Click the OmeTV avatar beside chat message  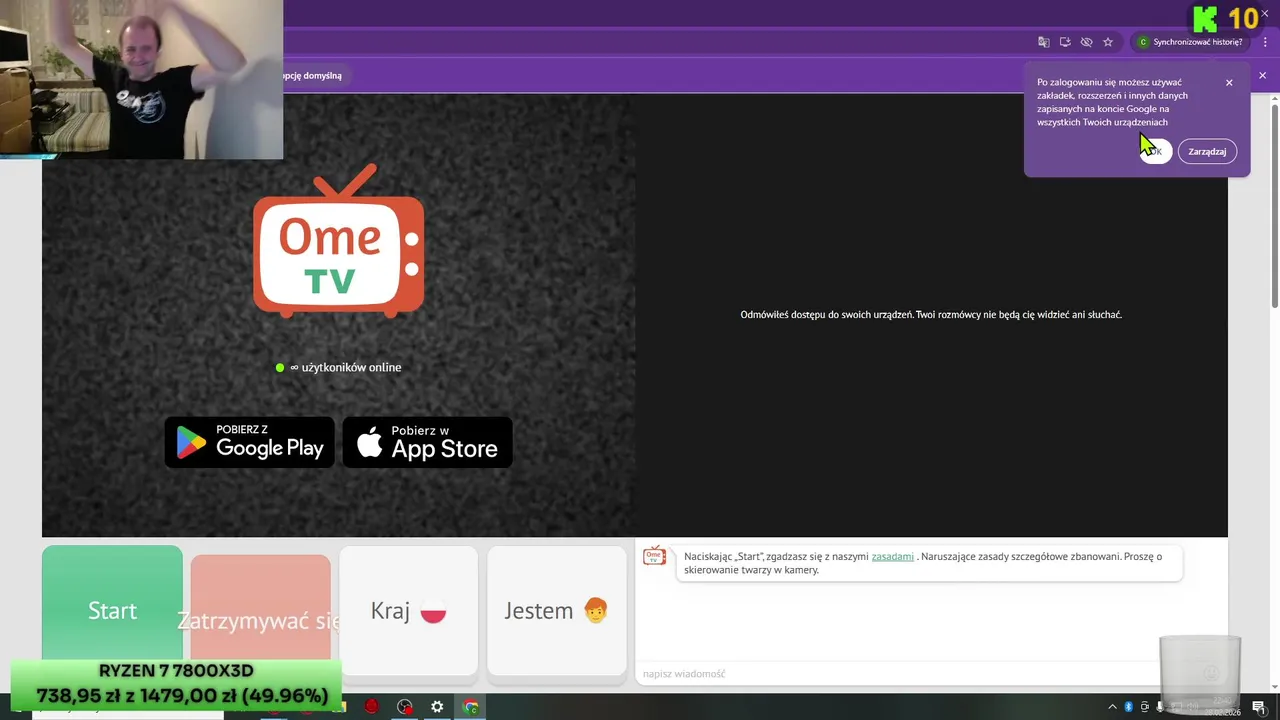[x=654, y=556]
